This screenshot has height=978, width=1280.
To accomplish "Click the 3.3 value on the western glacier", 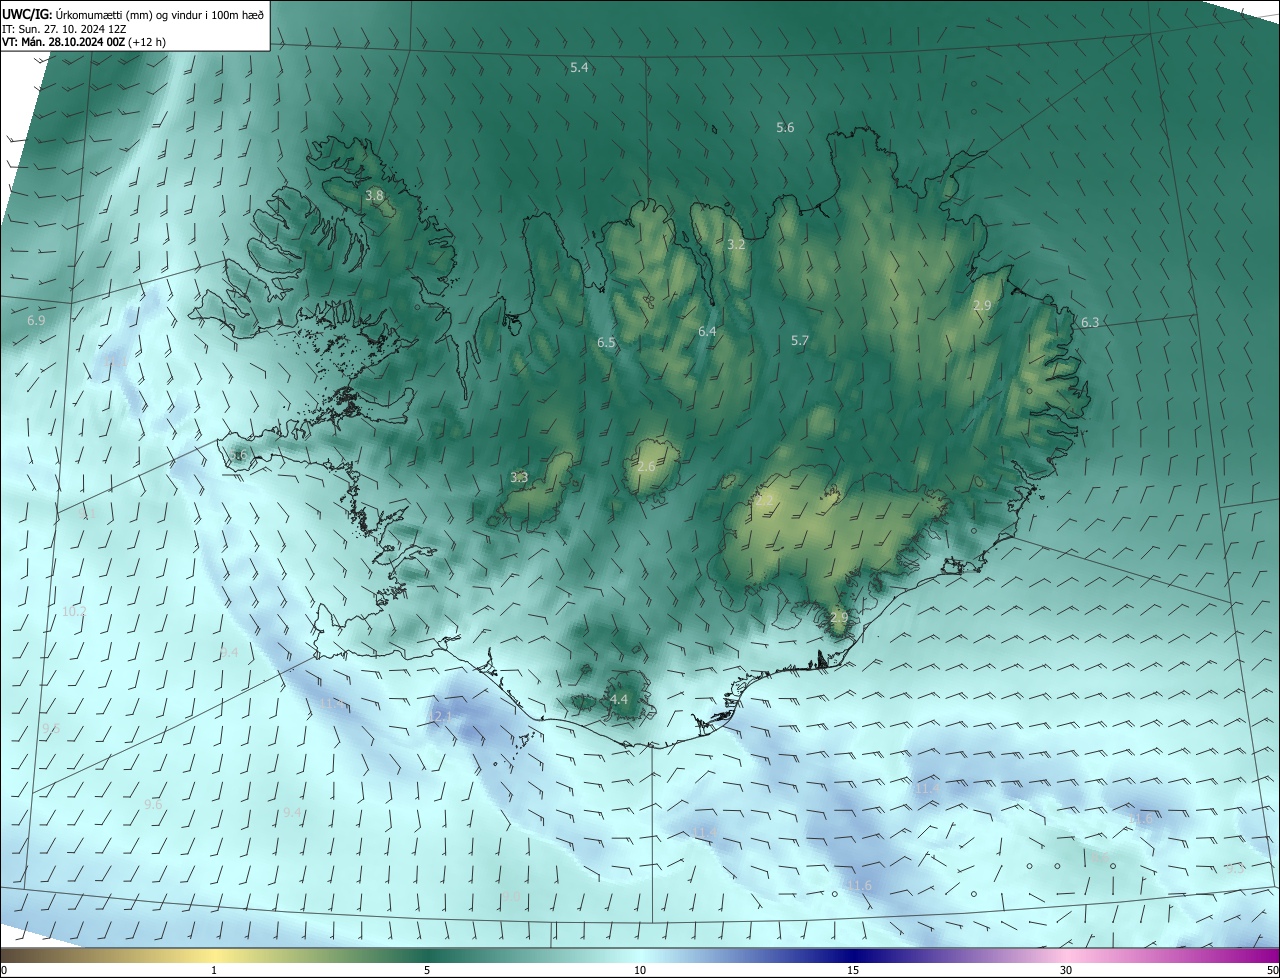I will coord(519,477).
